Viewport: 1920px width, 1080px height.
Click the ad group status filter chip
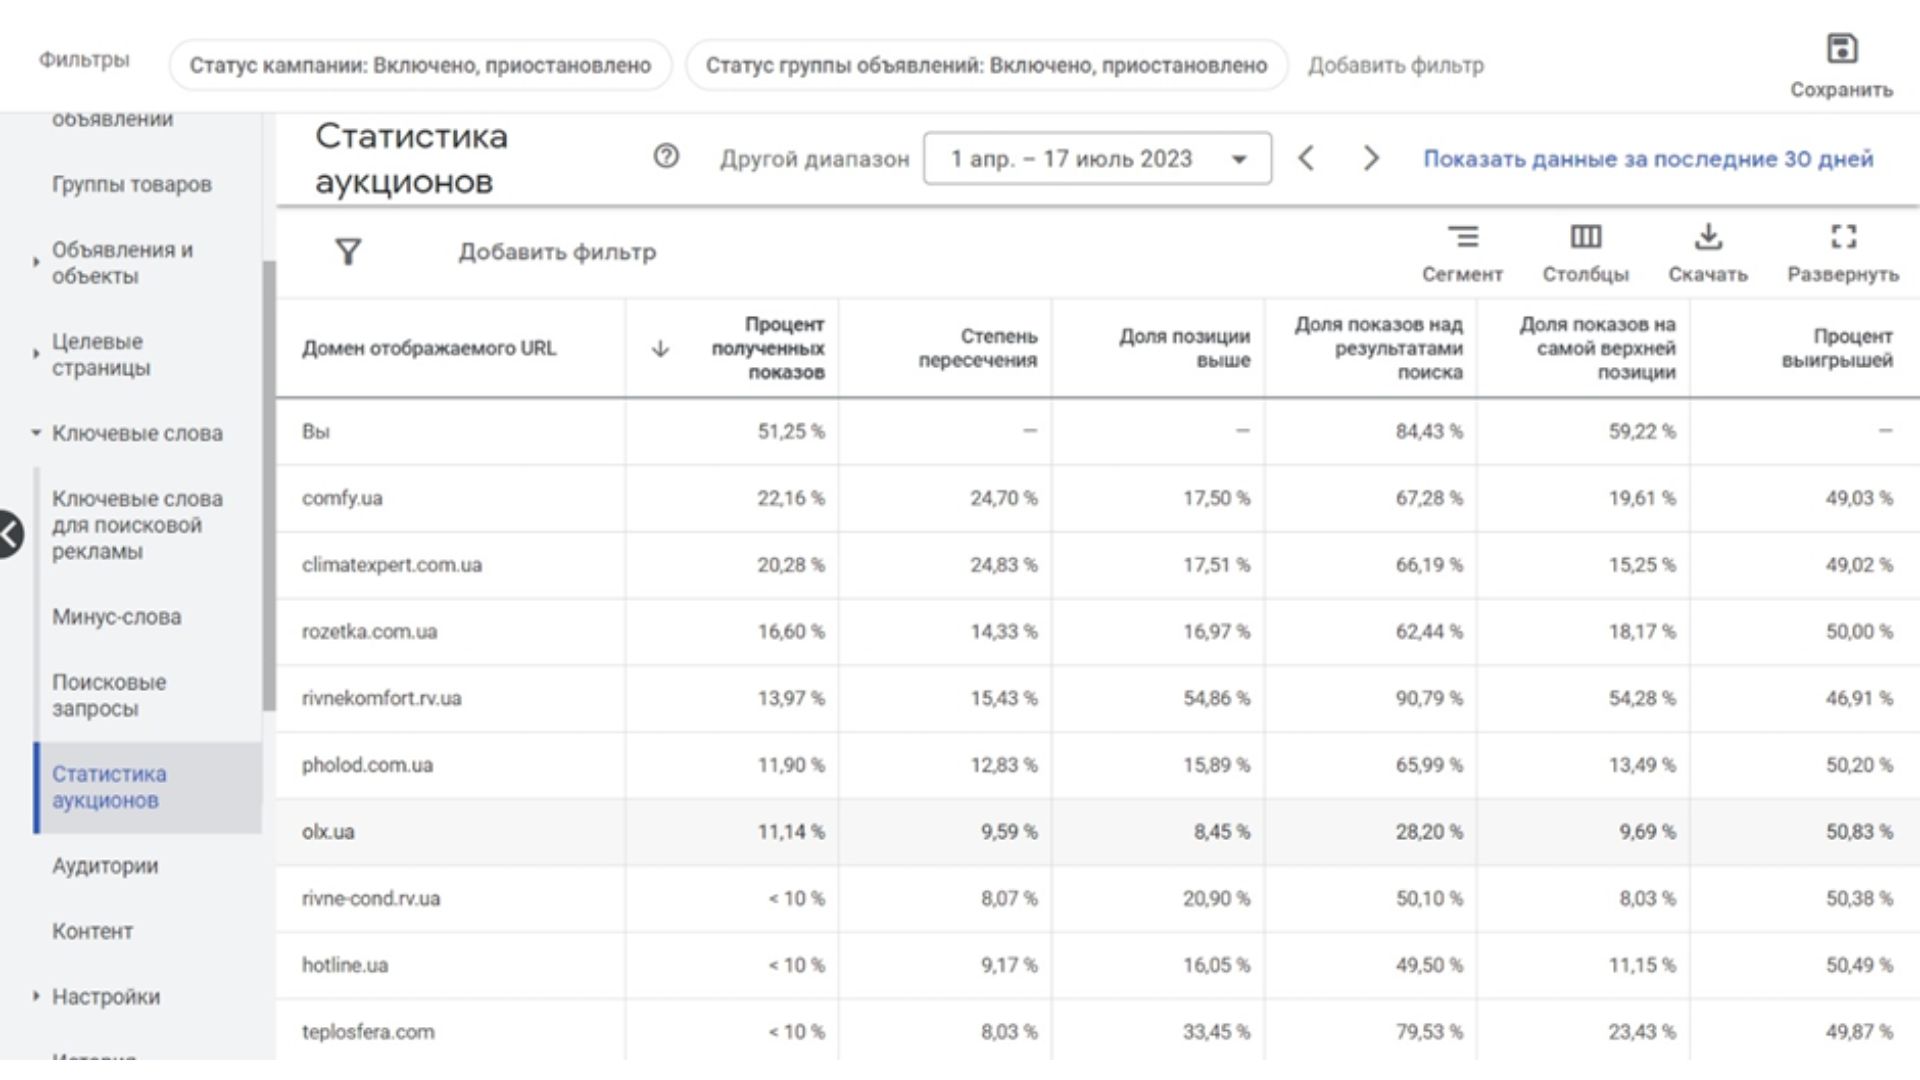pos(986,65)
